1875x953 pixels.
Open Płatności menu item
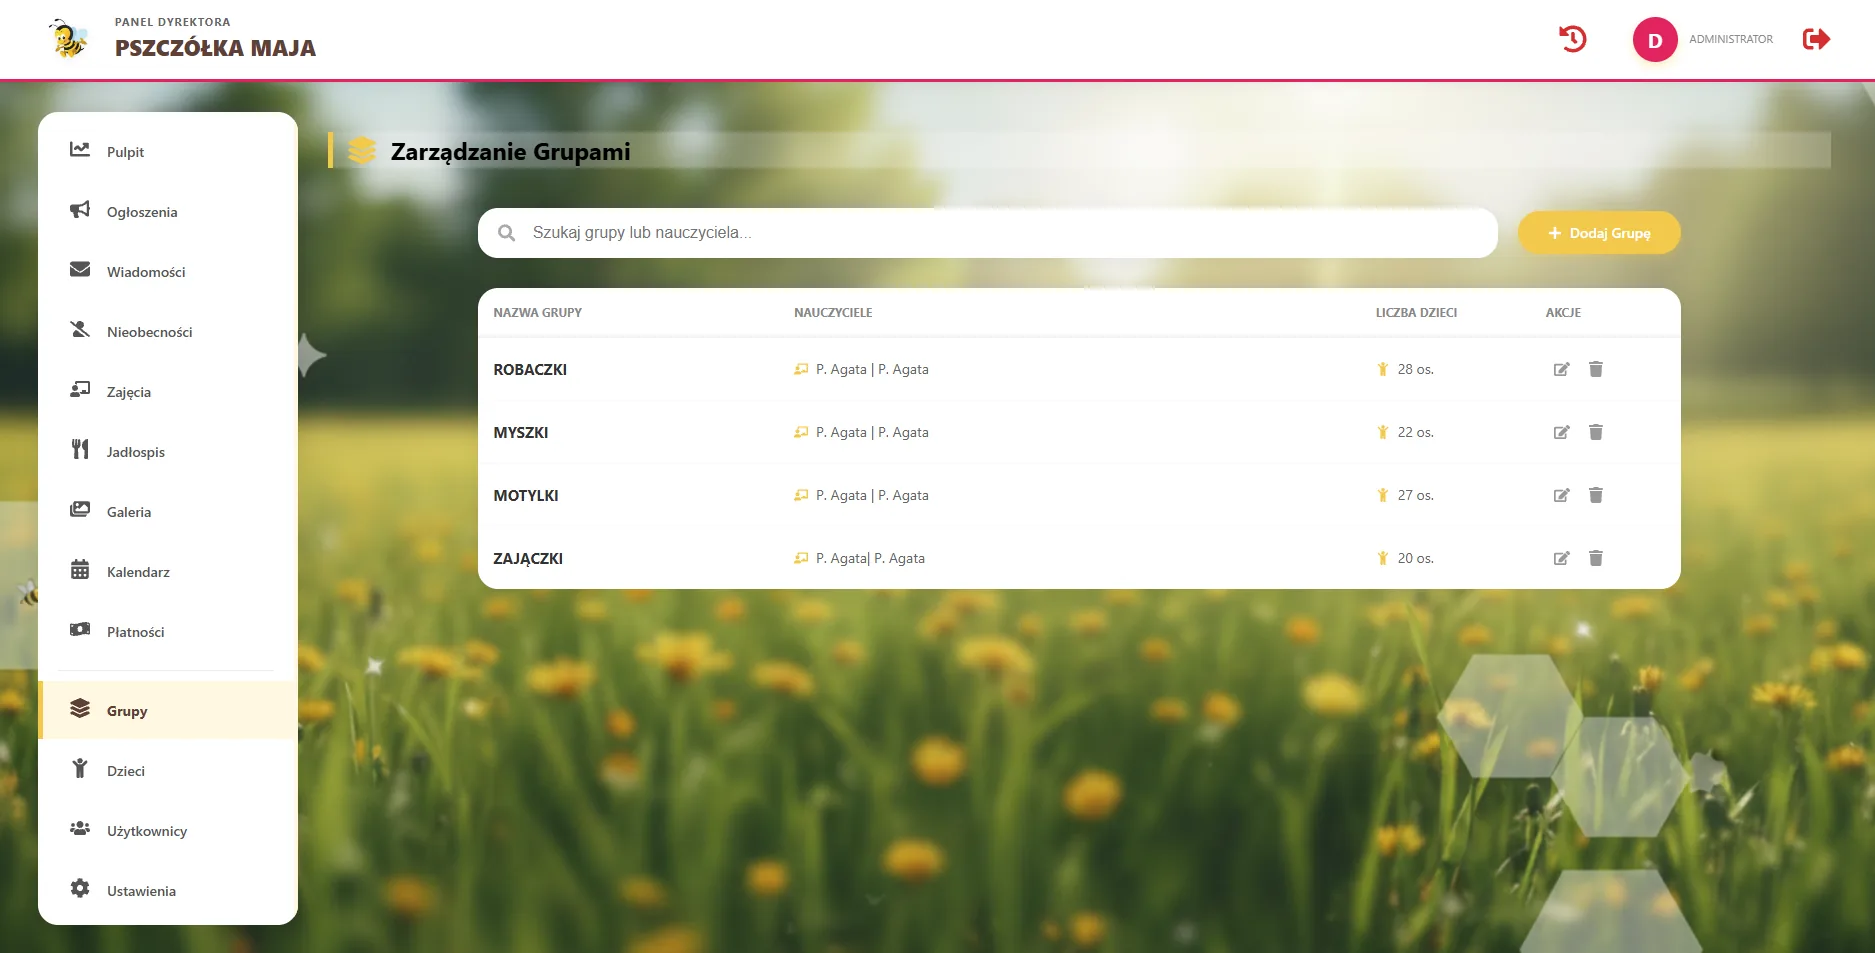pos(168,632)
